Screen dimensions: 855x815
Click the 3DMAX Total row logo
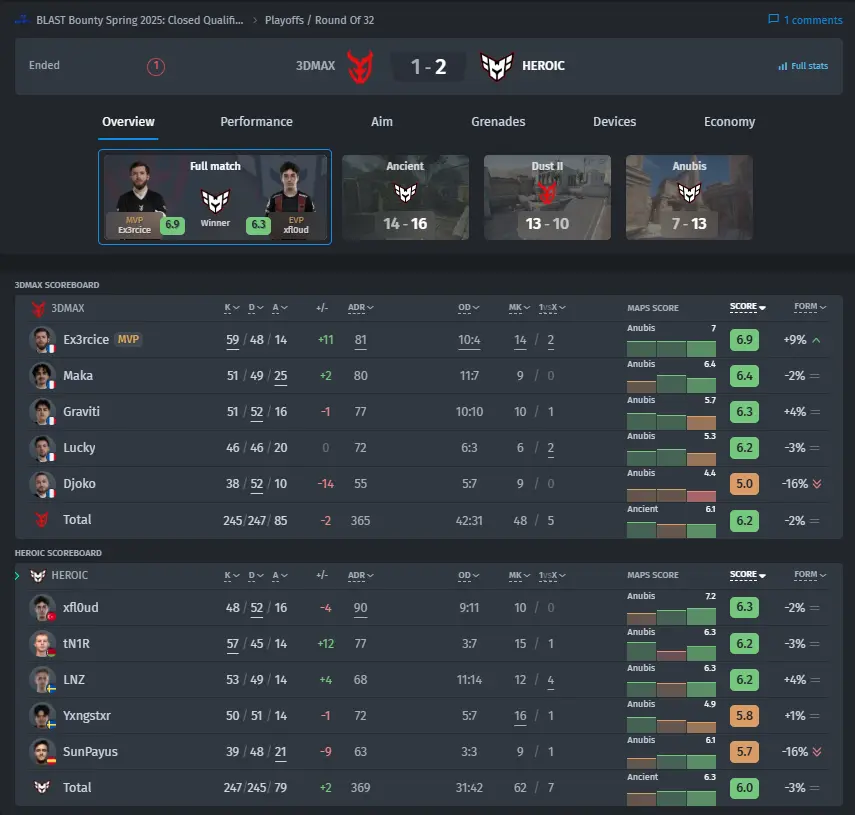(x=41, y=520)
